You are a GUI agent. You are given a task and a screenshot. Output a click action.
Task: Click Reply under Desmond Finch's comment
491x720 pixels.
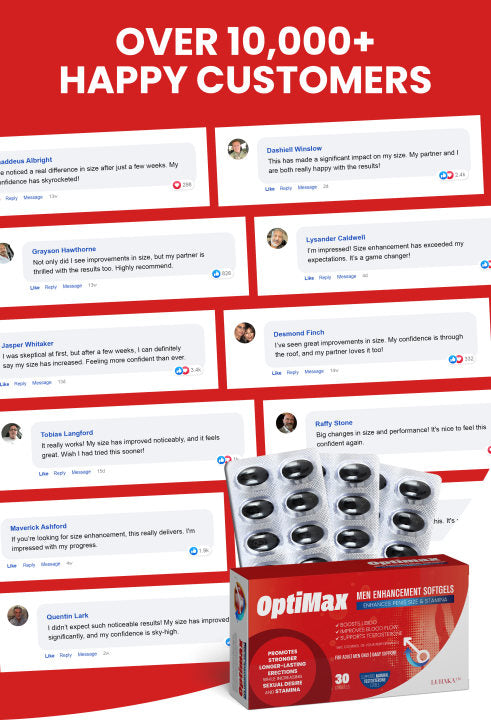(x=293, y=372)
